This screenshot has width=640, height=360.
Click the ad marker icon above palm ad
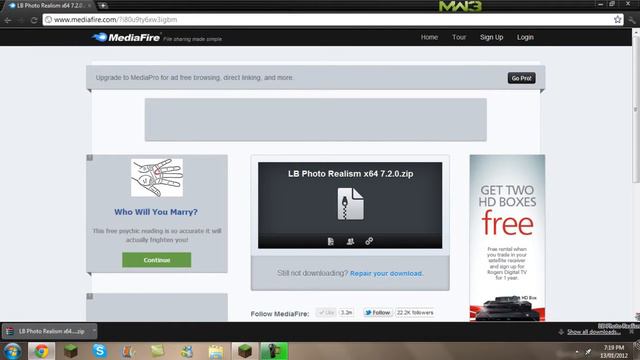(90, 158)
